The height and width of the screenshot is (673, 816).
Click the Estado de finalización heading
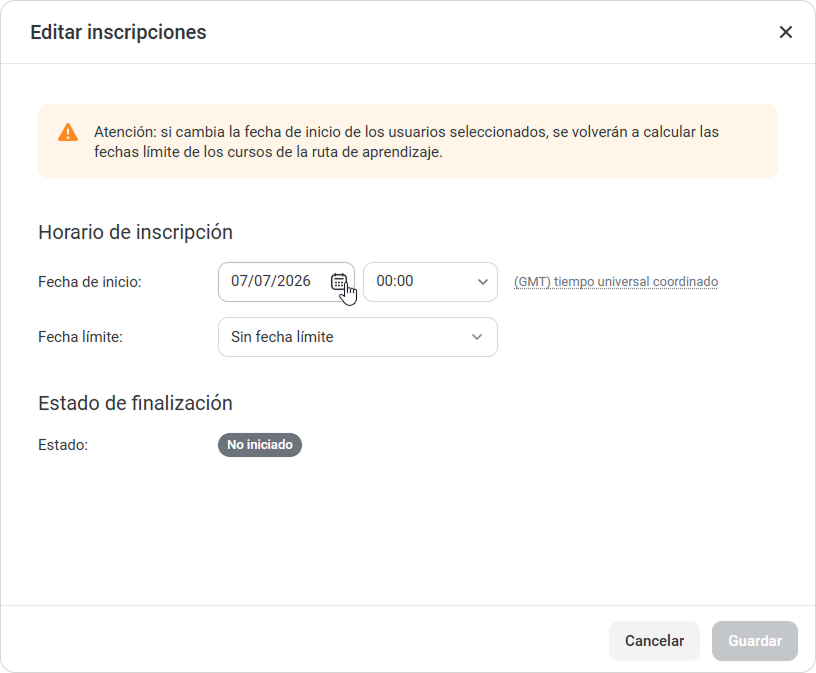(135, 403)
